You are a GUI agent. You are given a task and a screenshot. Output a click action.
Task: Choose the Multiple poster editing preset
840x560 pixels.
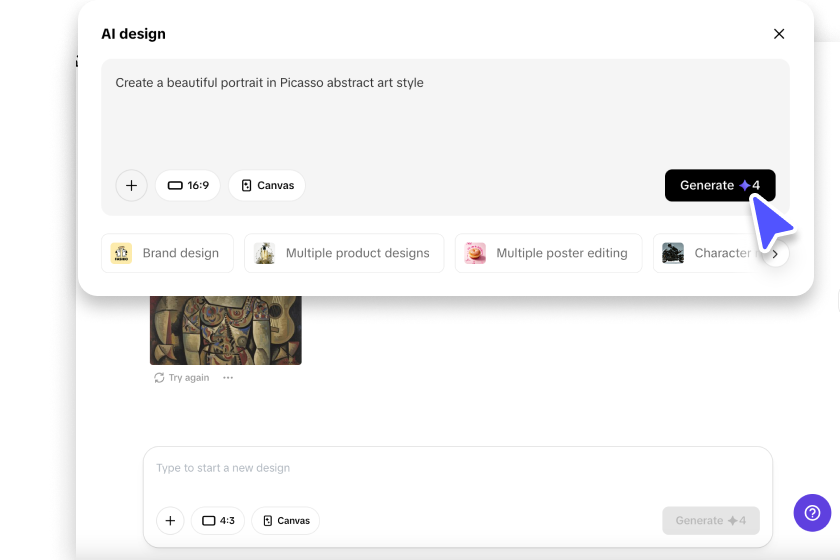pos(549,253)
